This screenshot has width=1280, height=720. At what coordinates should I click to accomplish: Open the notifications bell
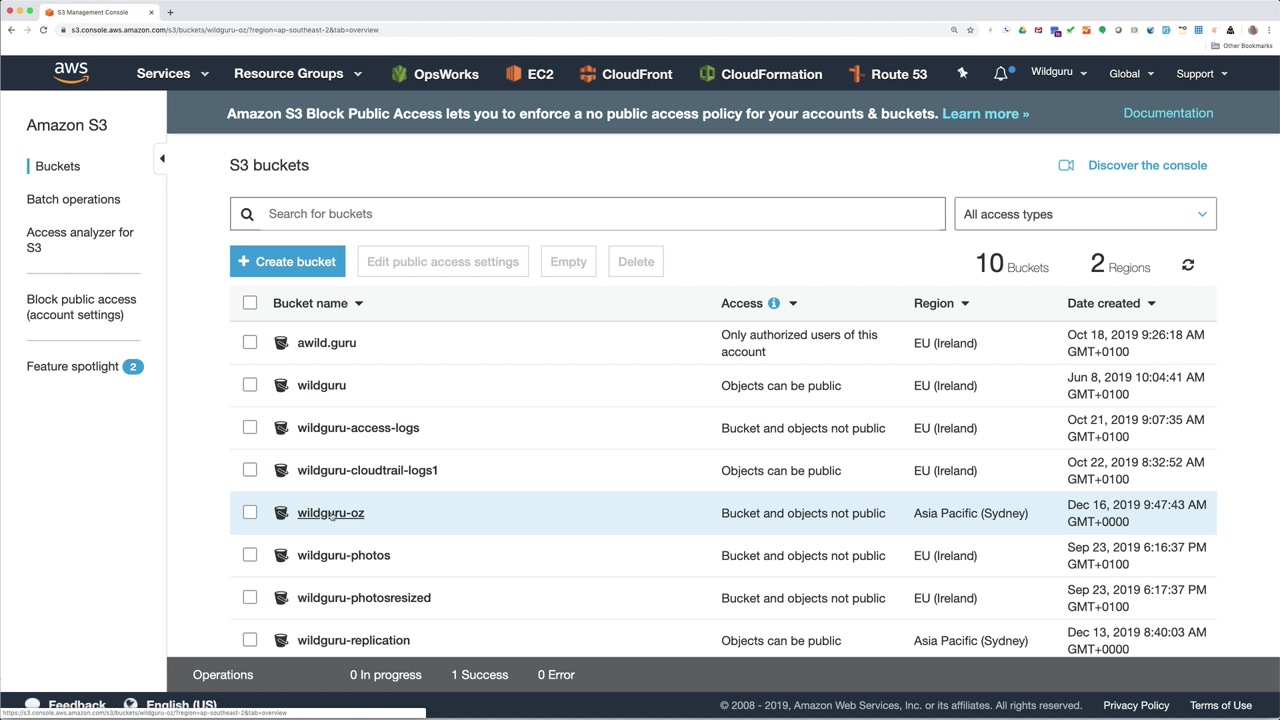pyautogui.click(x=1001, y=73)
